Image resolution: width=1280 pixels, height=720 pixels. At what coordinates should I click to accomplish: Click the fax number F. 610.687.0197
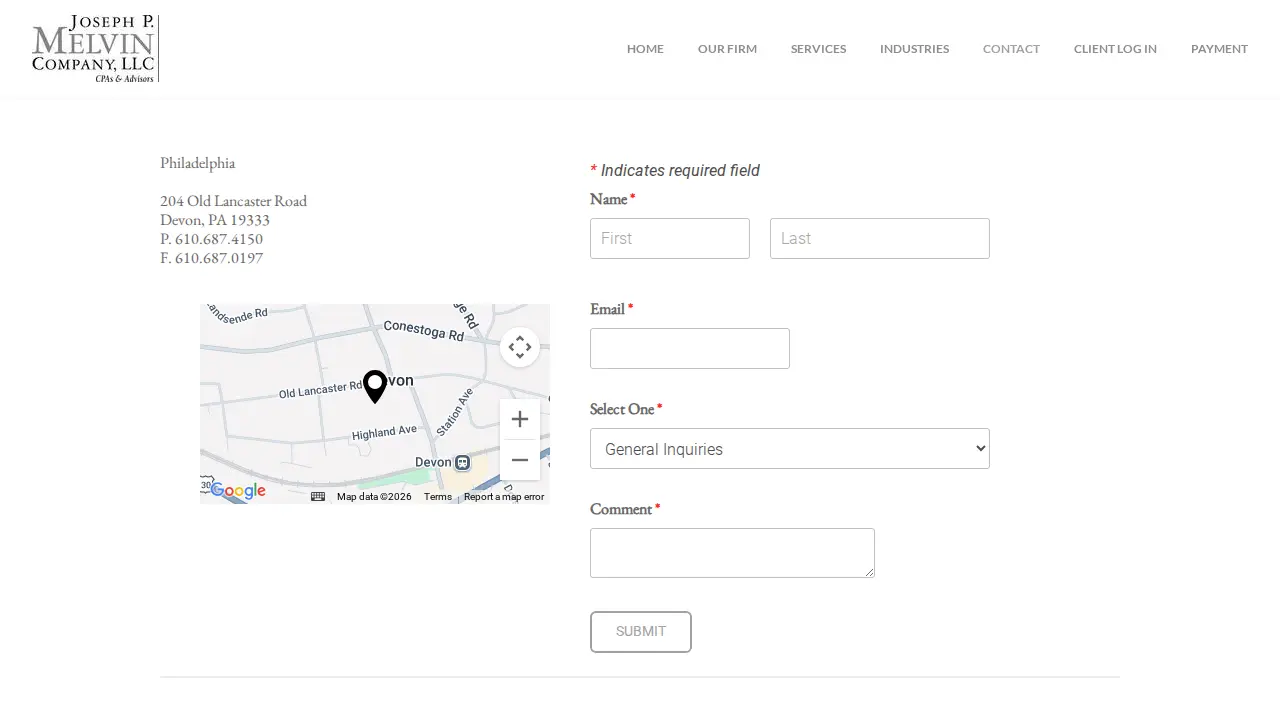211,258
